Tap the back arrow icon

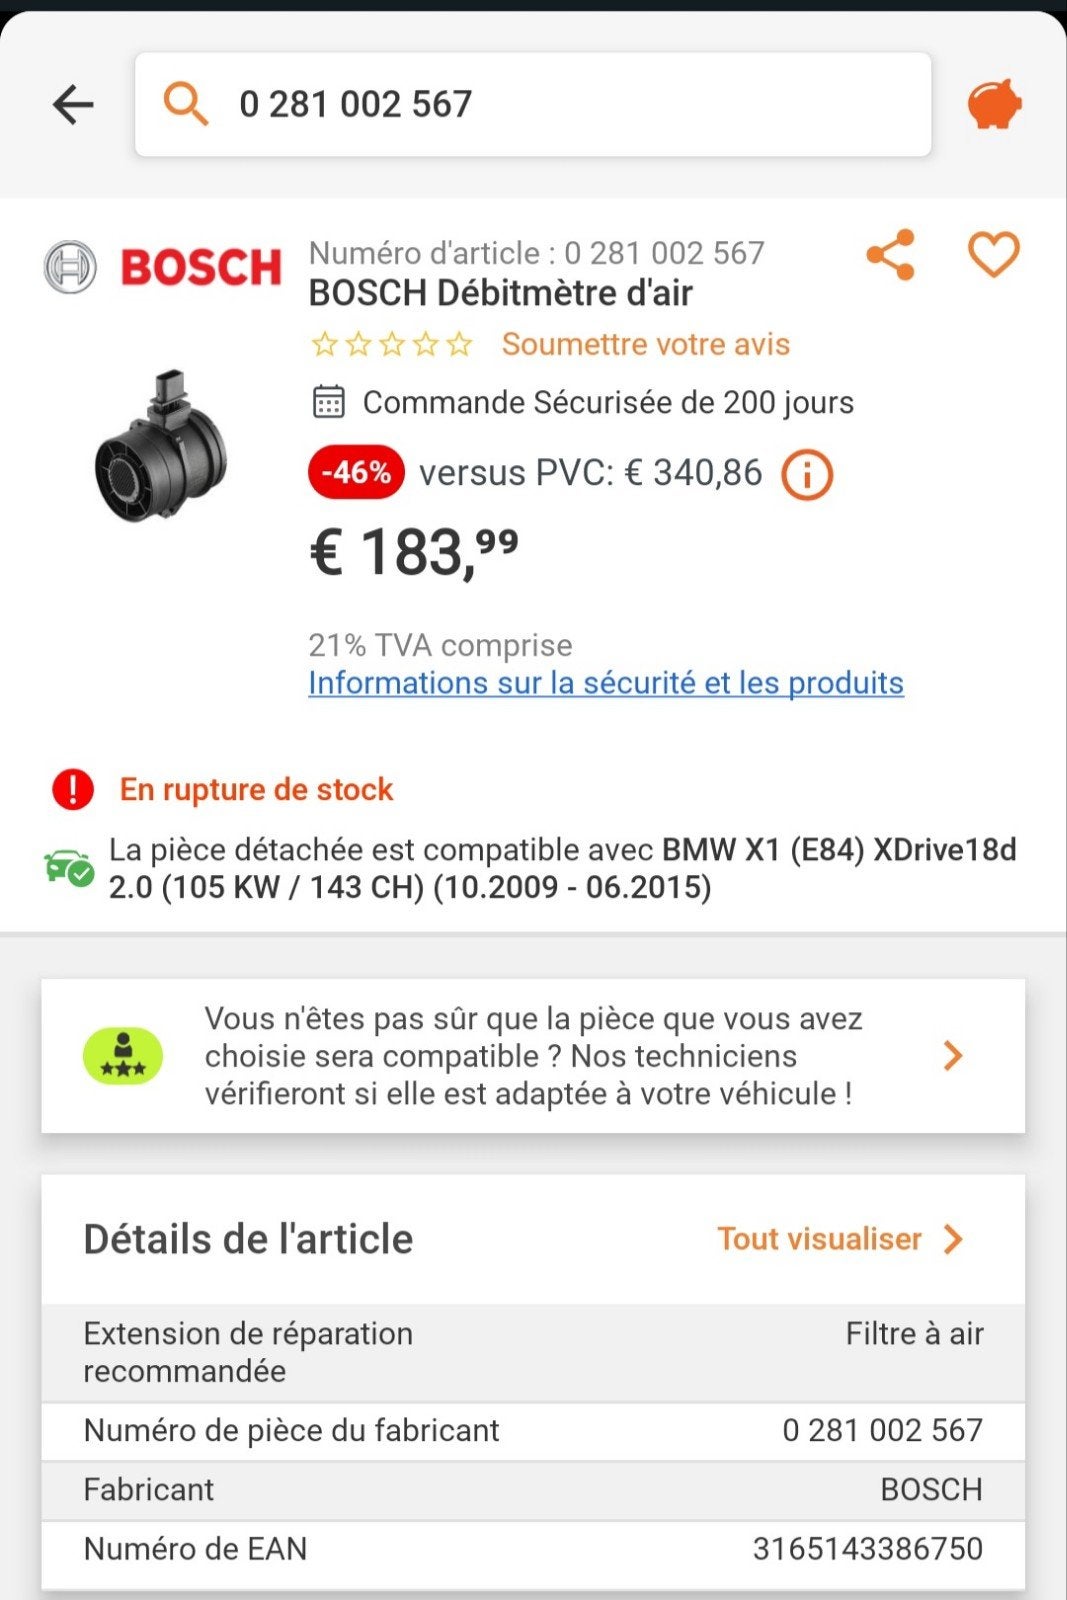pos(73,104)
